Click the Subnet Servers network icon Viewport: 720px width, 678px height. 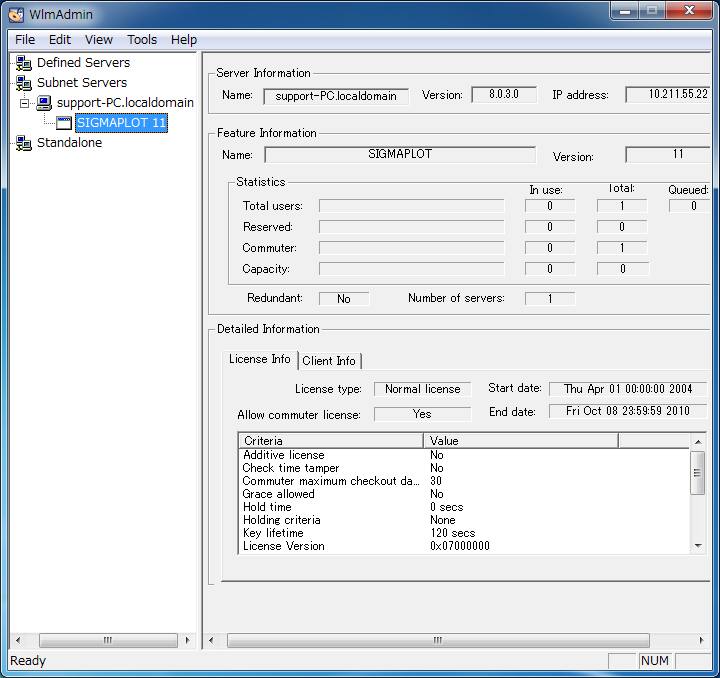point(24,83)
